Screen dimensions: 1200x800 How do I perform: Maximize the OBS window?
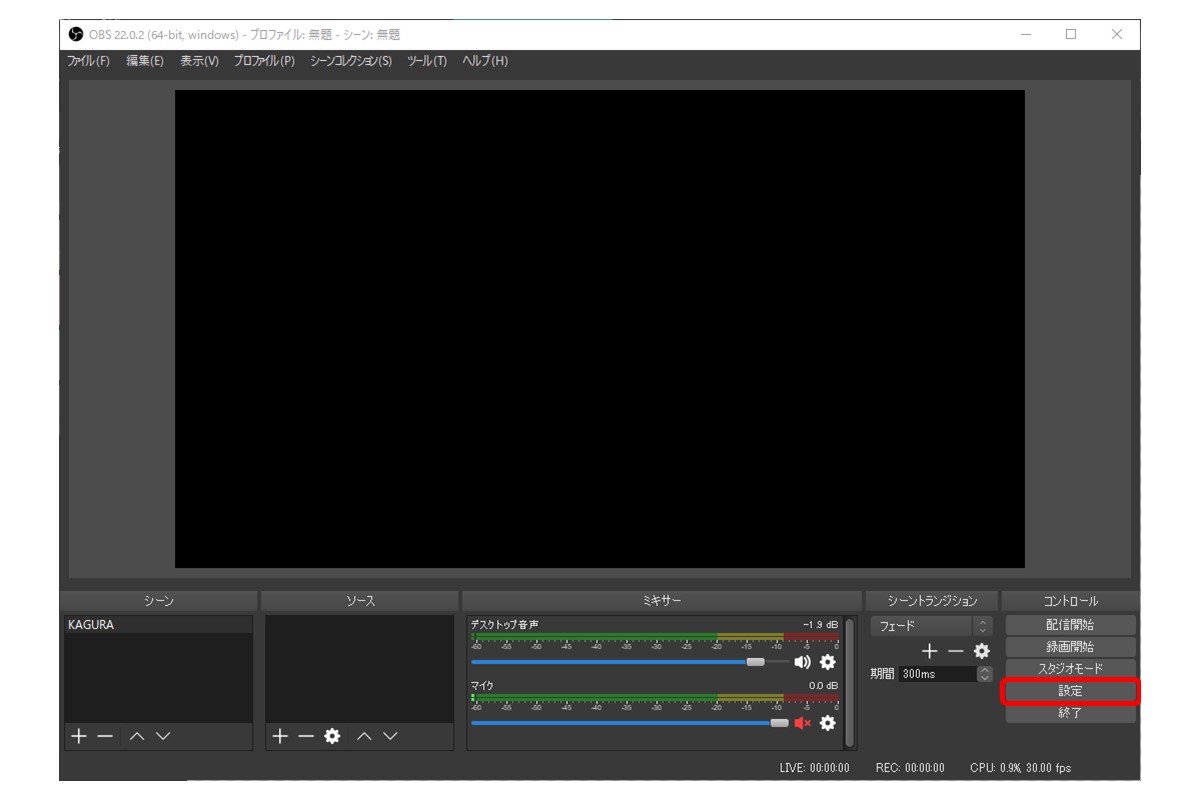(1071, 34)
